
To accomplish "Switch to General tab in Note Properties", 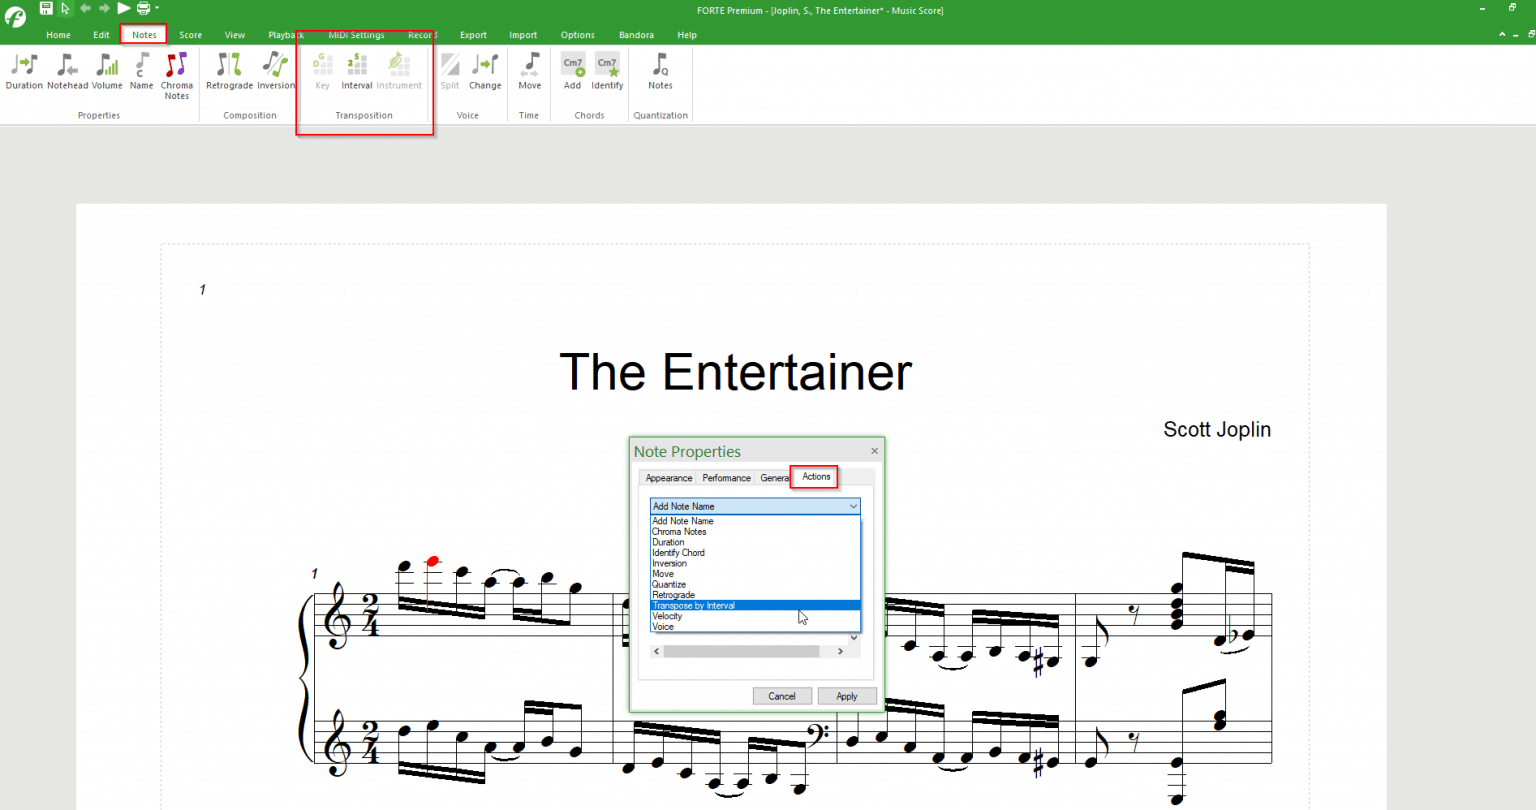I will 774,478.
